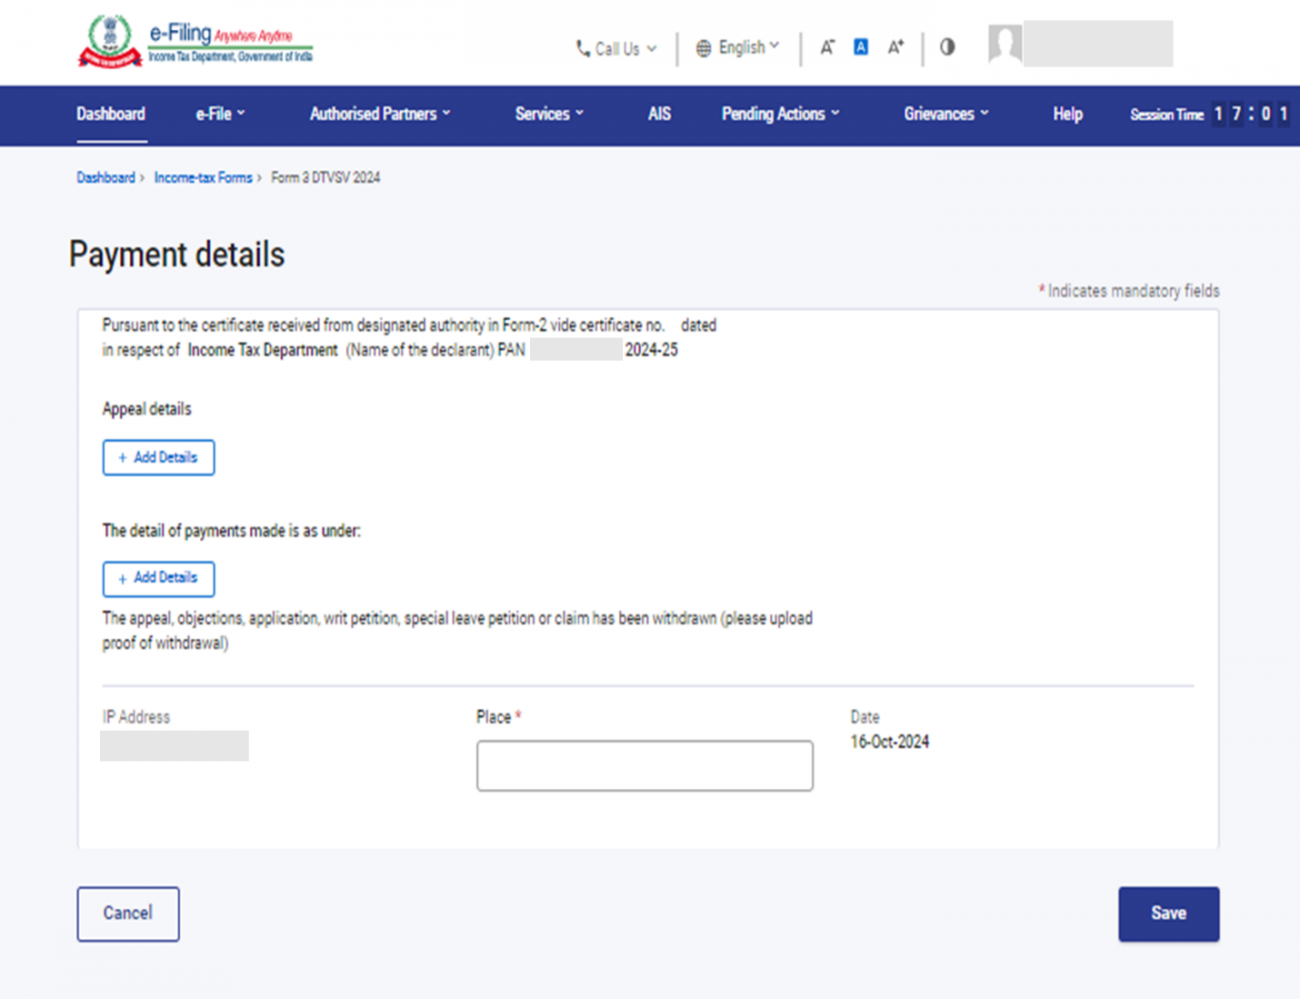Open the Pending Actions dropdown
Image resolution: width=1300 pixels, height=999 pixels.
click(x=779, y=114)
